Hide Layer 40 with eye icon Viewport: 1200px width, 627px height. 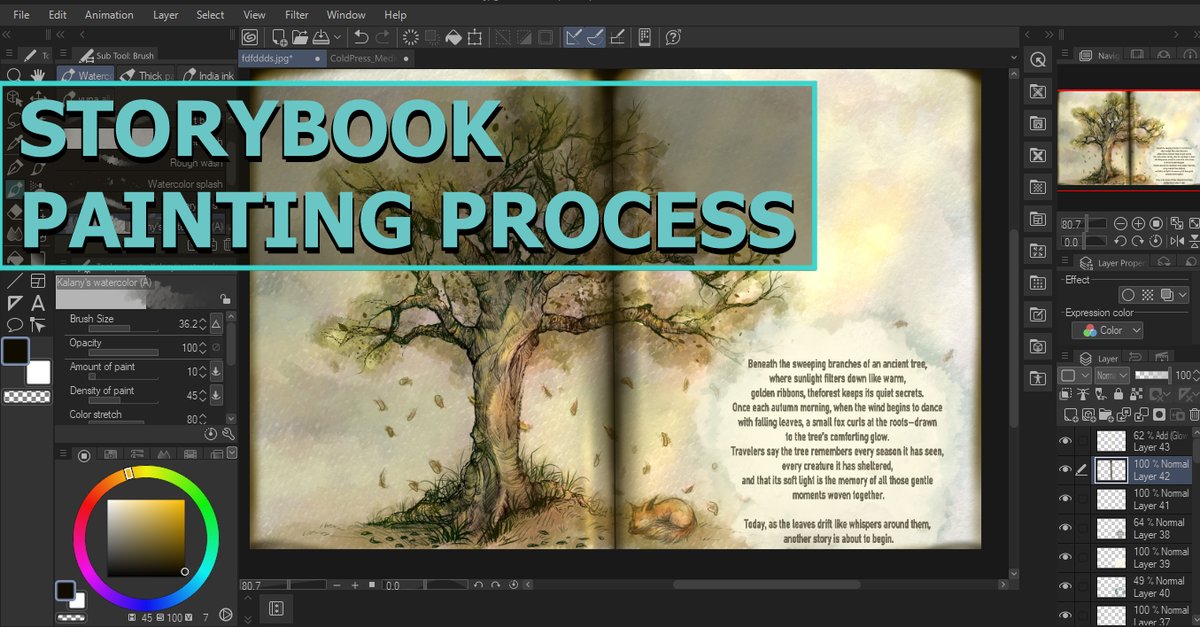pyautogui.click(x=1065, y=586)
